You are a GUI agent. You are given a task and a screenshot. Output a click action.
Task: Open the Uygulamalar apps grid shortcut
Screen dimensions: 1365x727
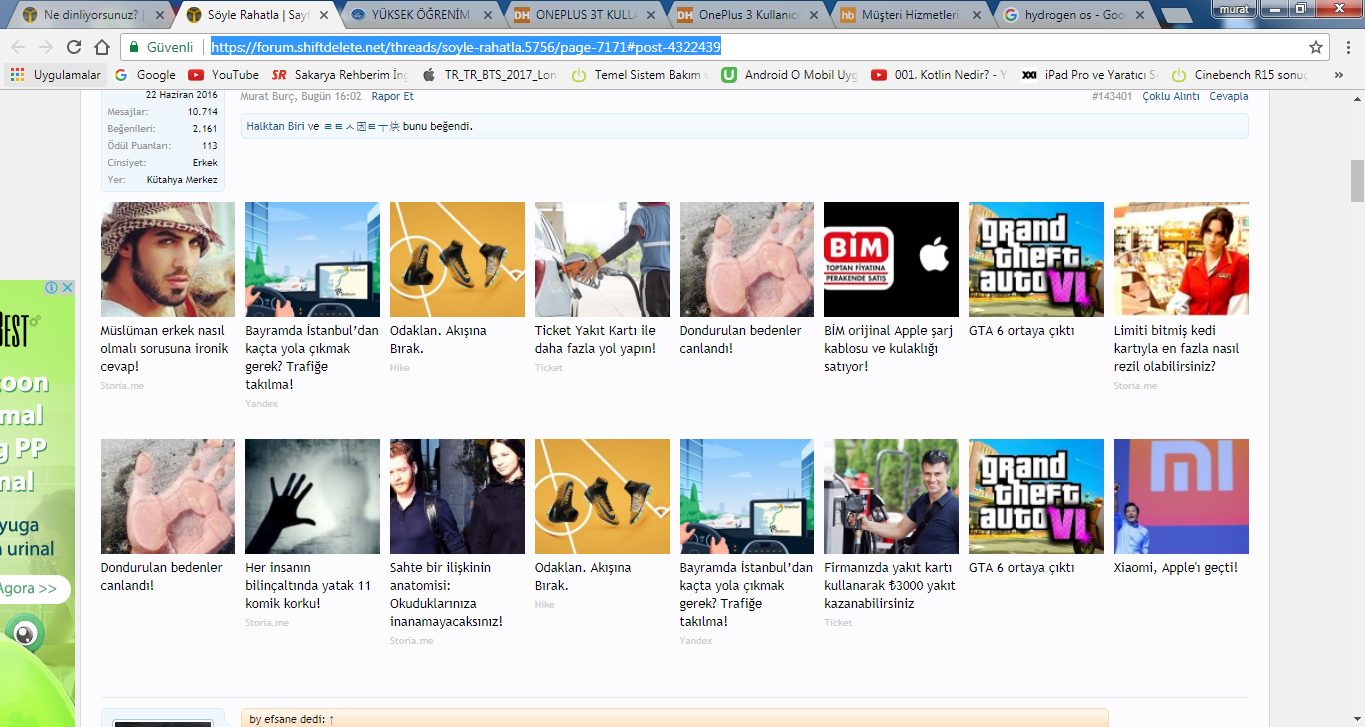17,74
